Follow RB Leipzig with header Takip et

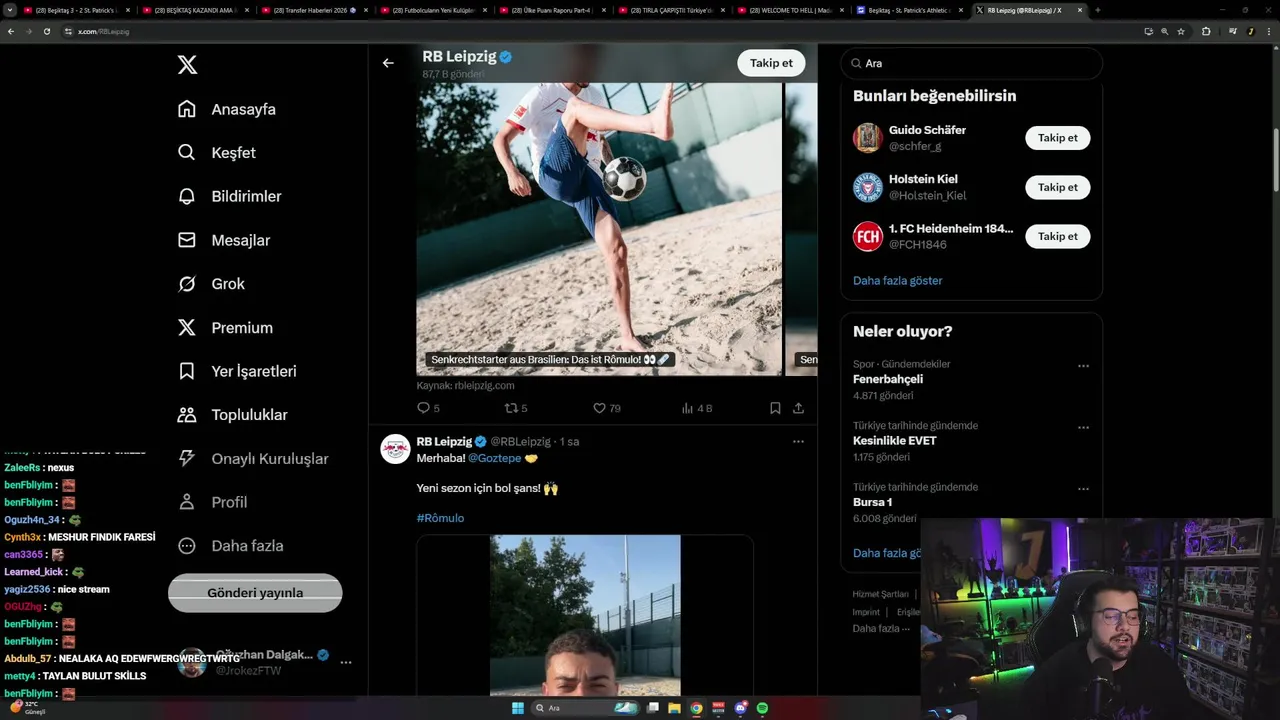771,63
